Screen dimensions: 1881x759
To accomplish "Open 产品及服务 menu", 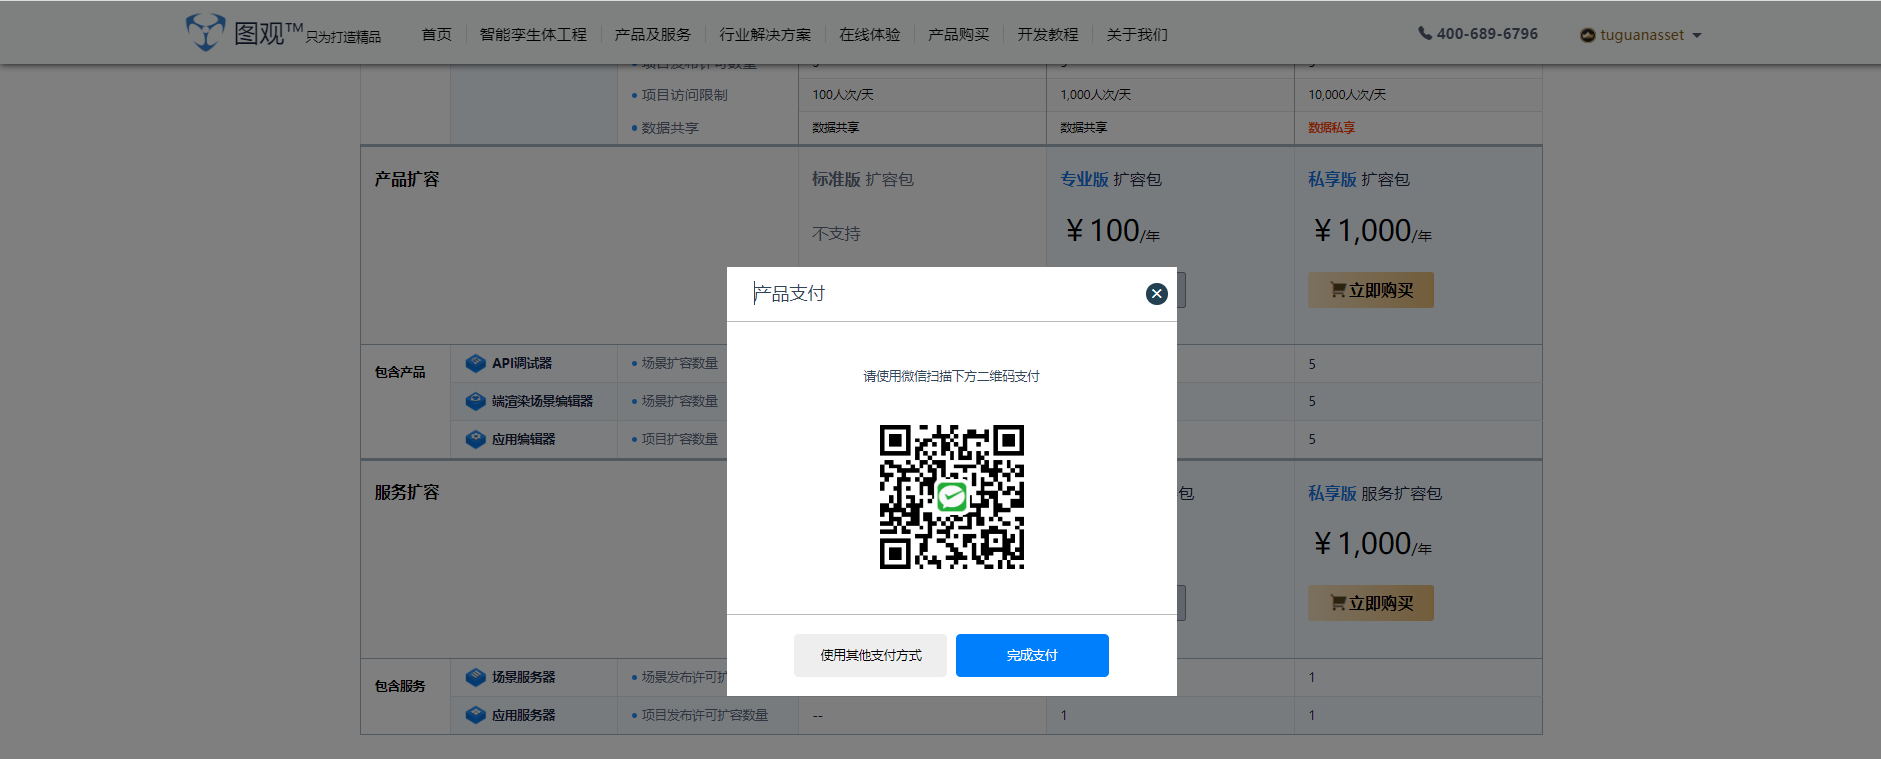I will 653,35.
